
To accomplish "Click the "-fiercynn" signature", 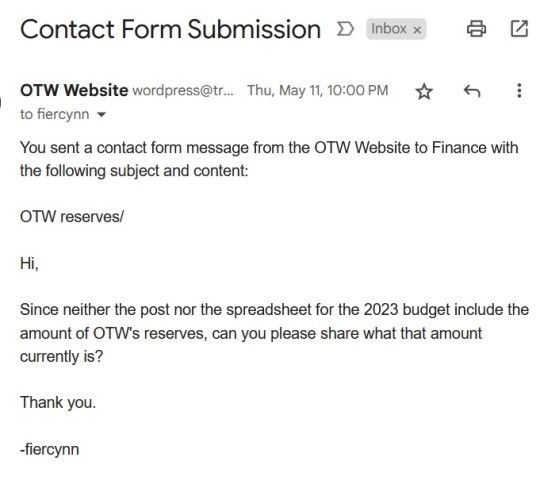I will tap(50, 449).
